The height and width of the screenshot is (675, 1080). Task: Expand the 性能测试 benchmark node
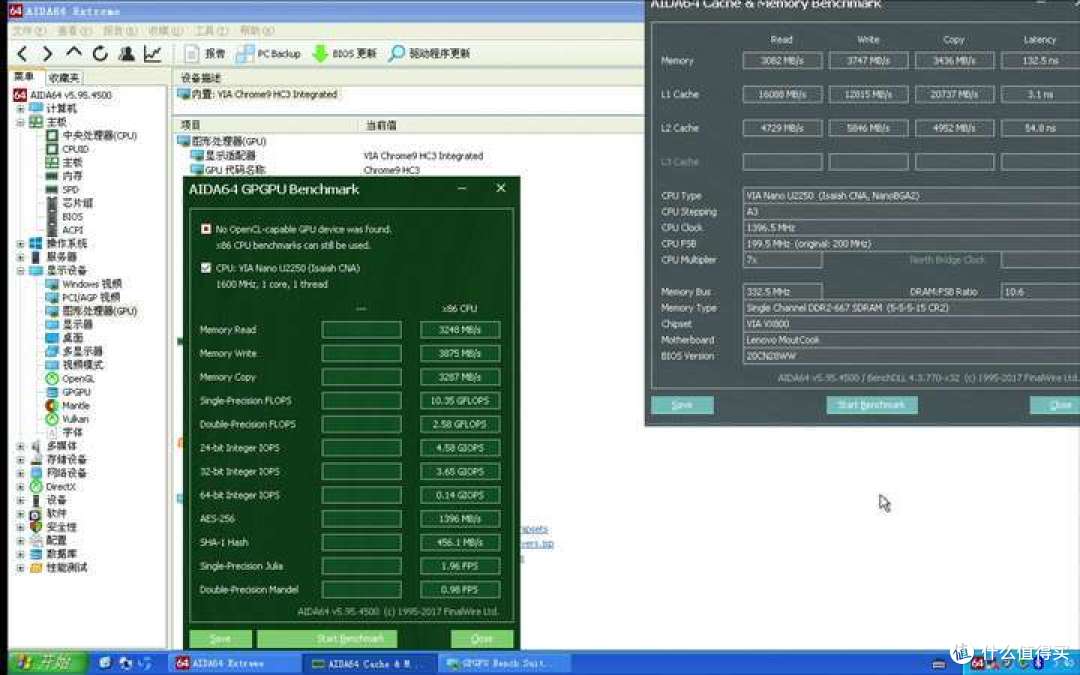(21, 568)
